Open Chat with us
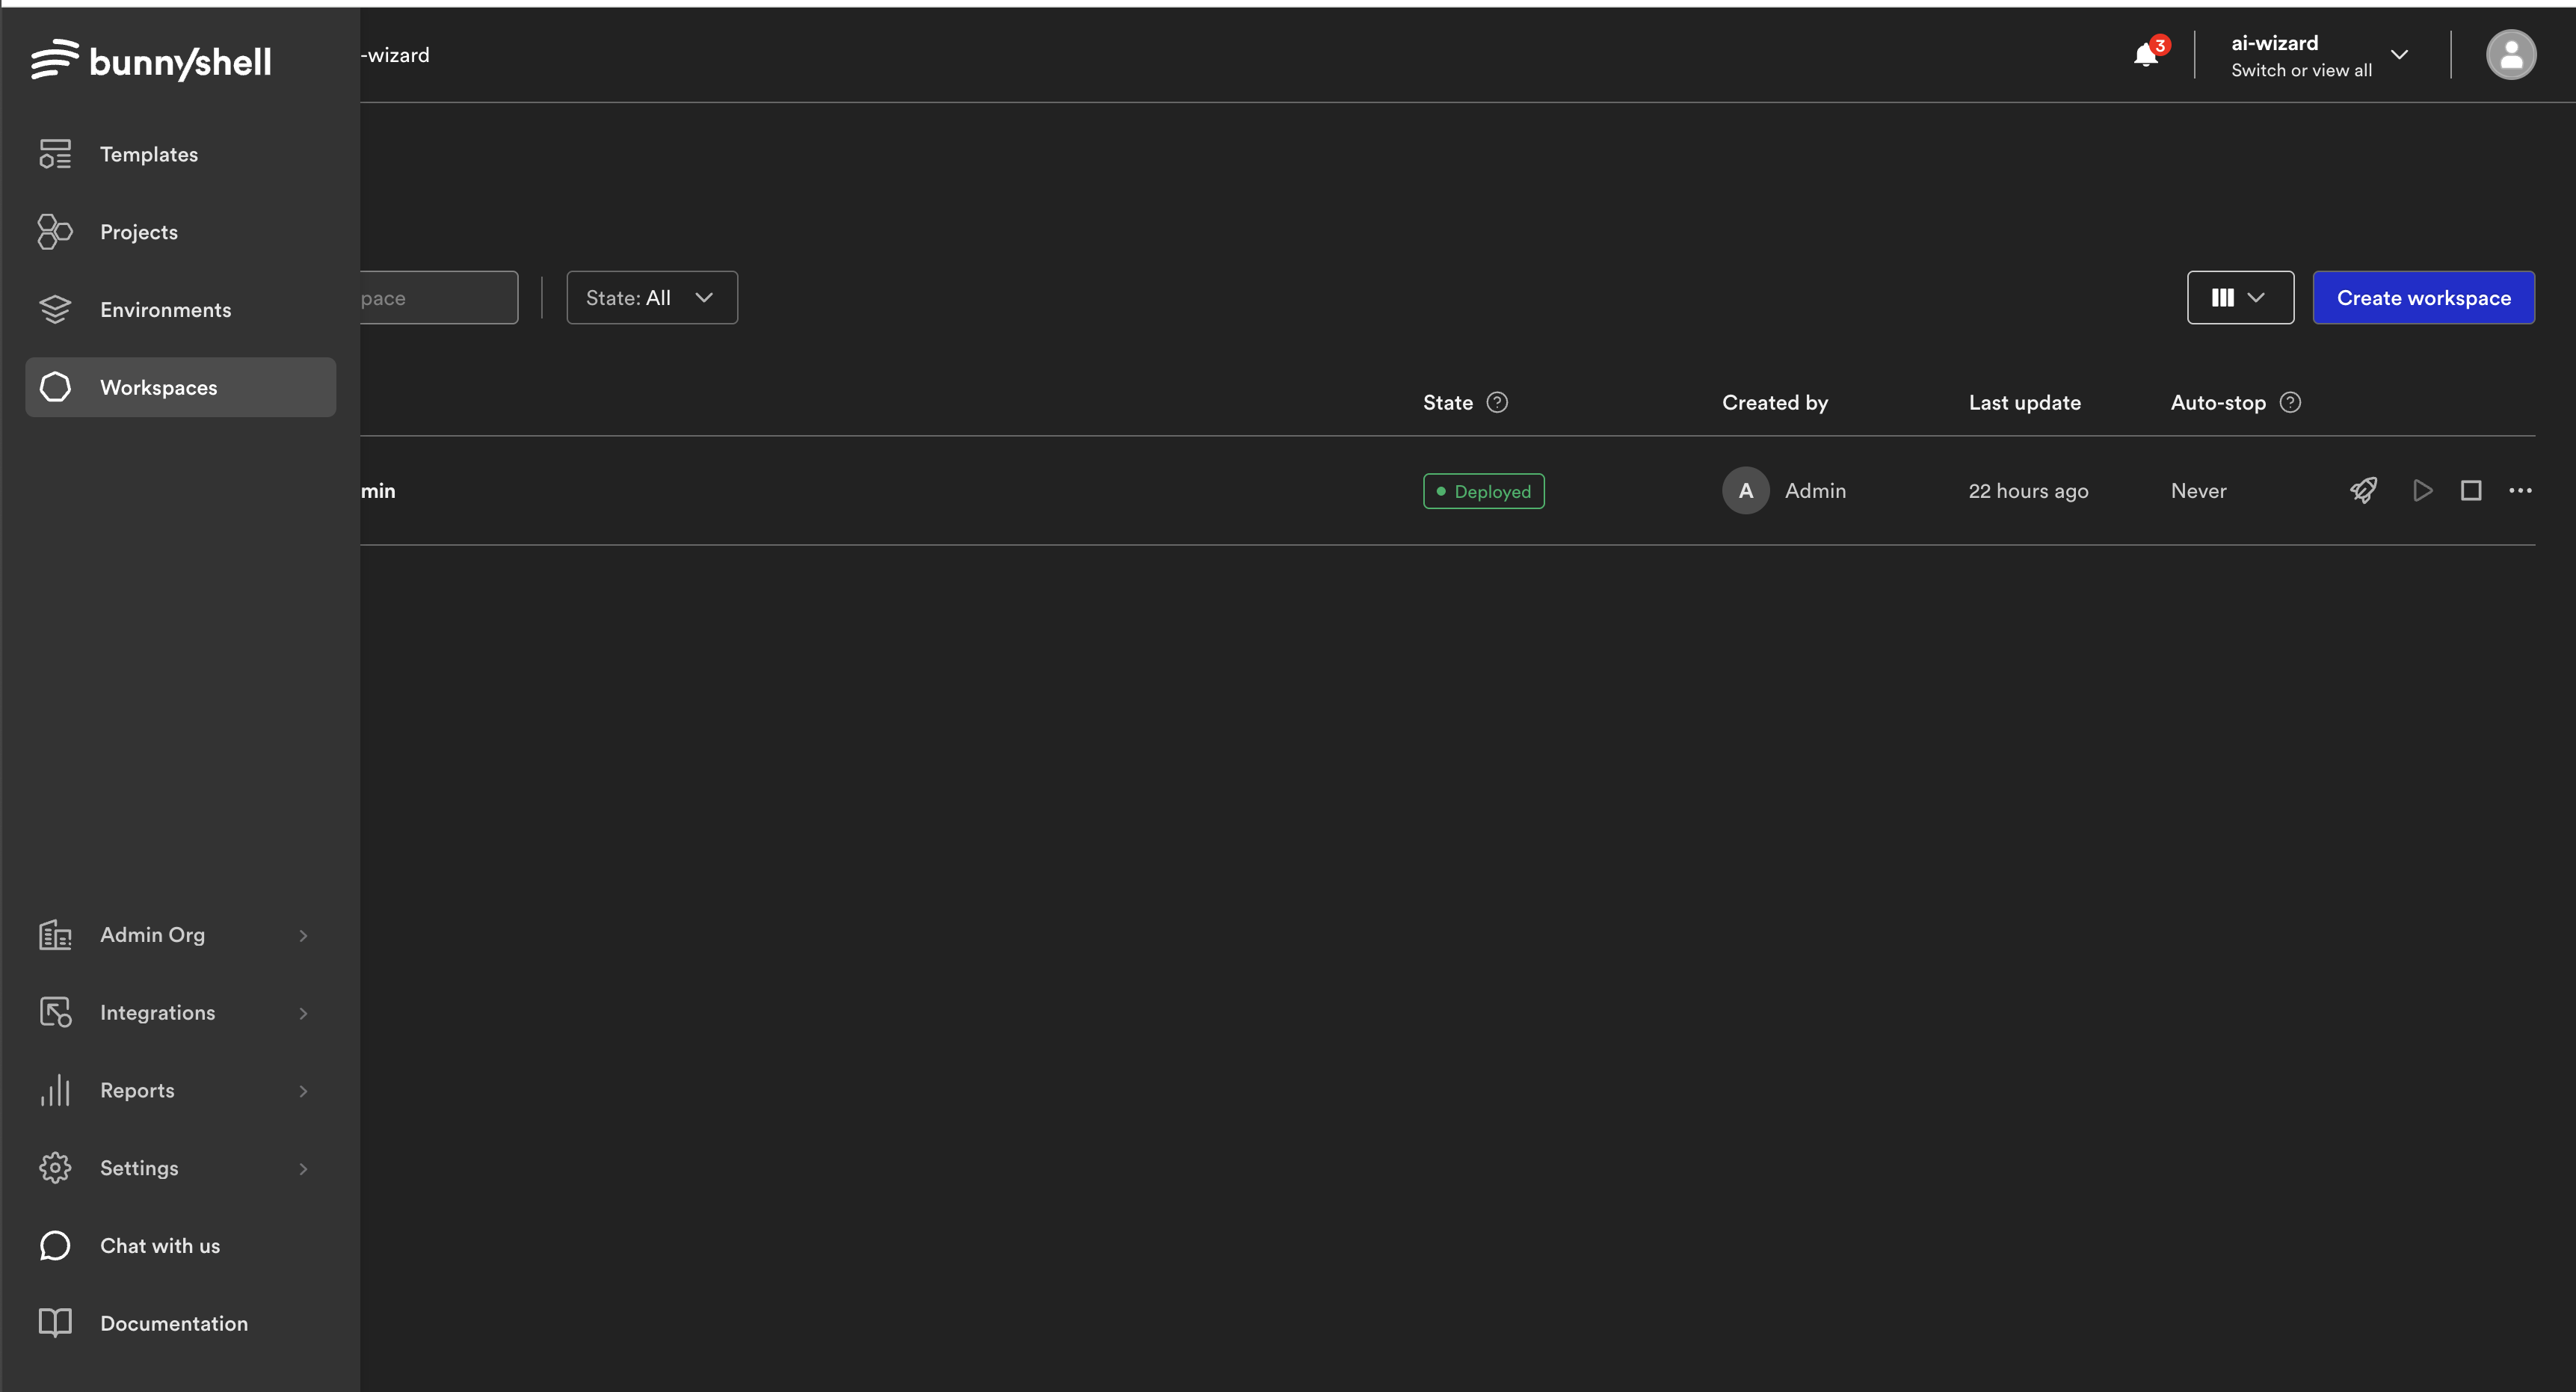The width and height of the screenshot is (2576, 1392). click(180, 1246)
